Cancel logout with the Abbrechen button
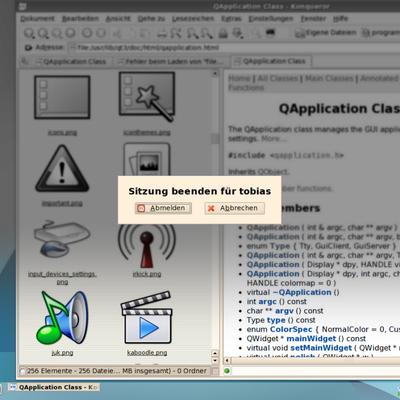The height and width of the screenshot is (400, 400). (x=235, y=208)
